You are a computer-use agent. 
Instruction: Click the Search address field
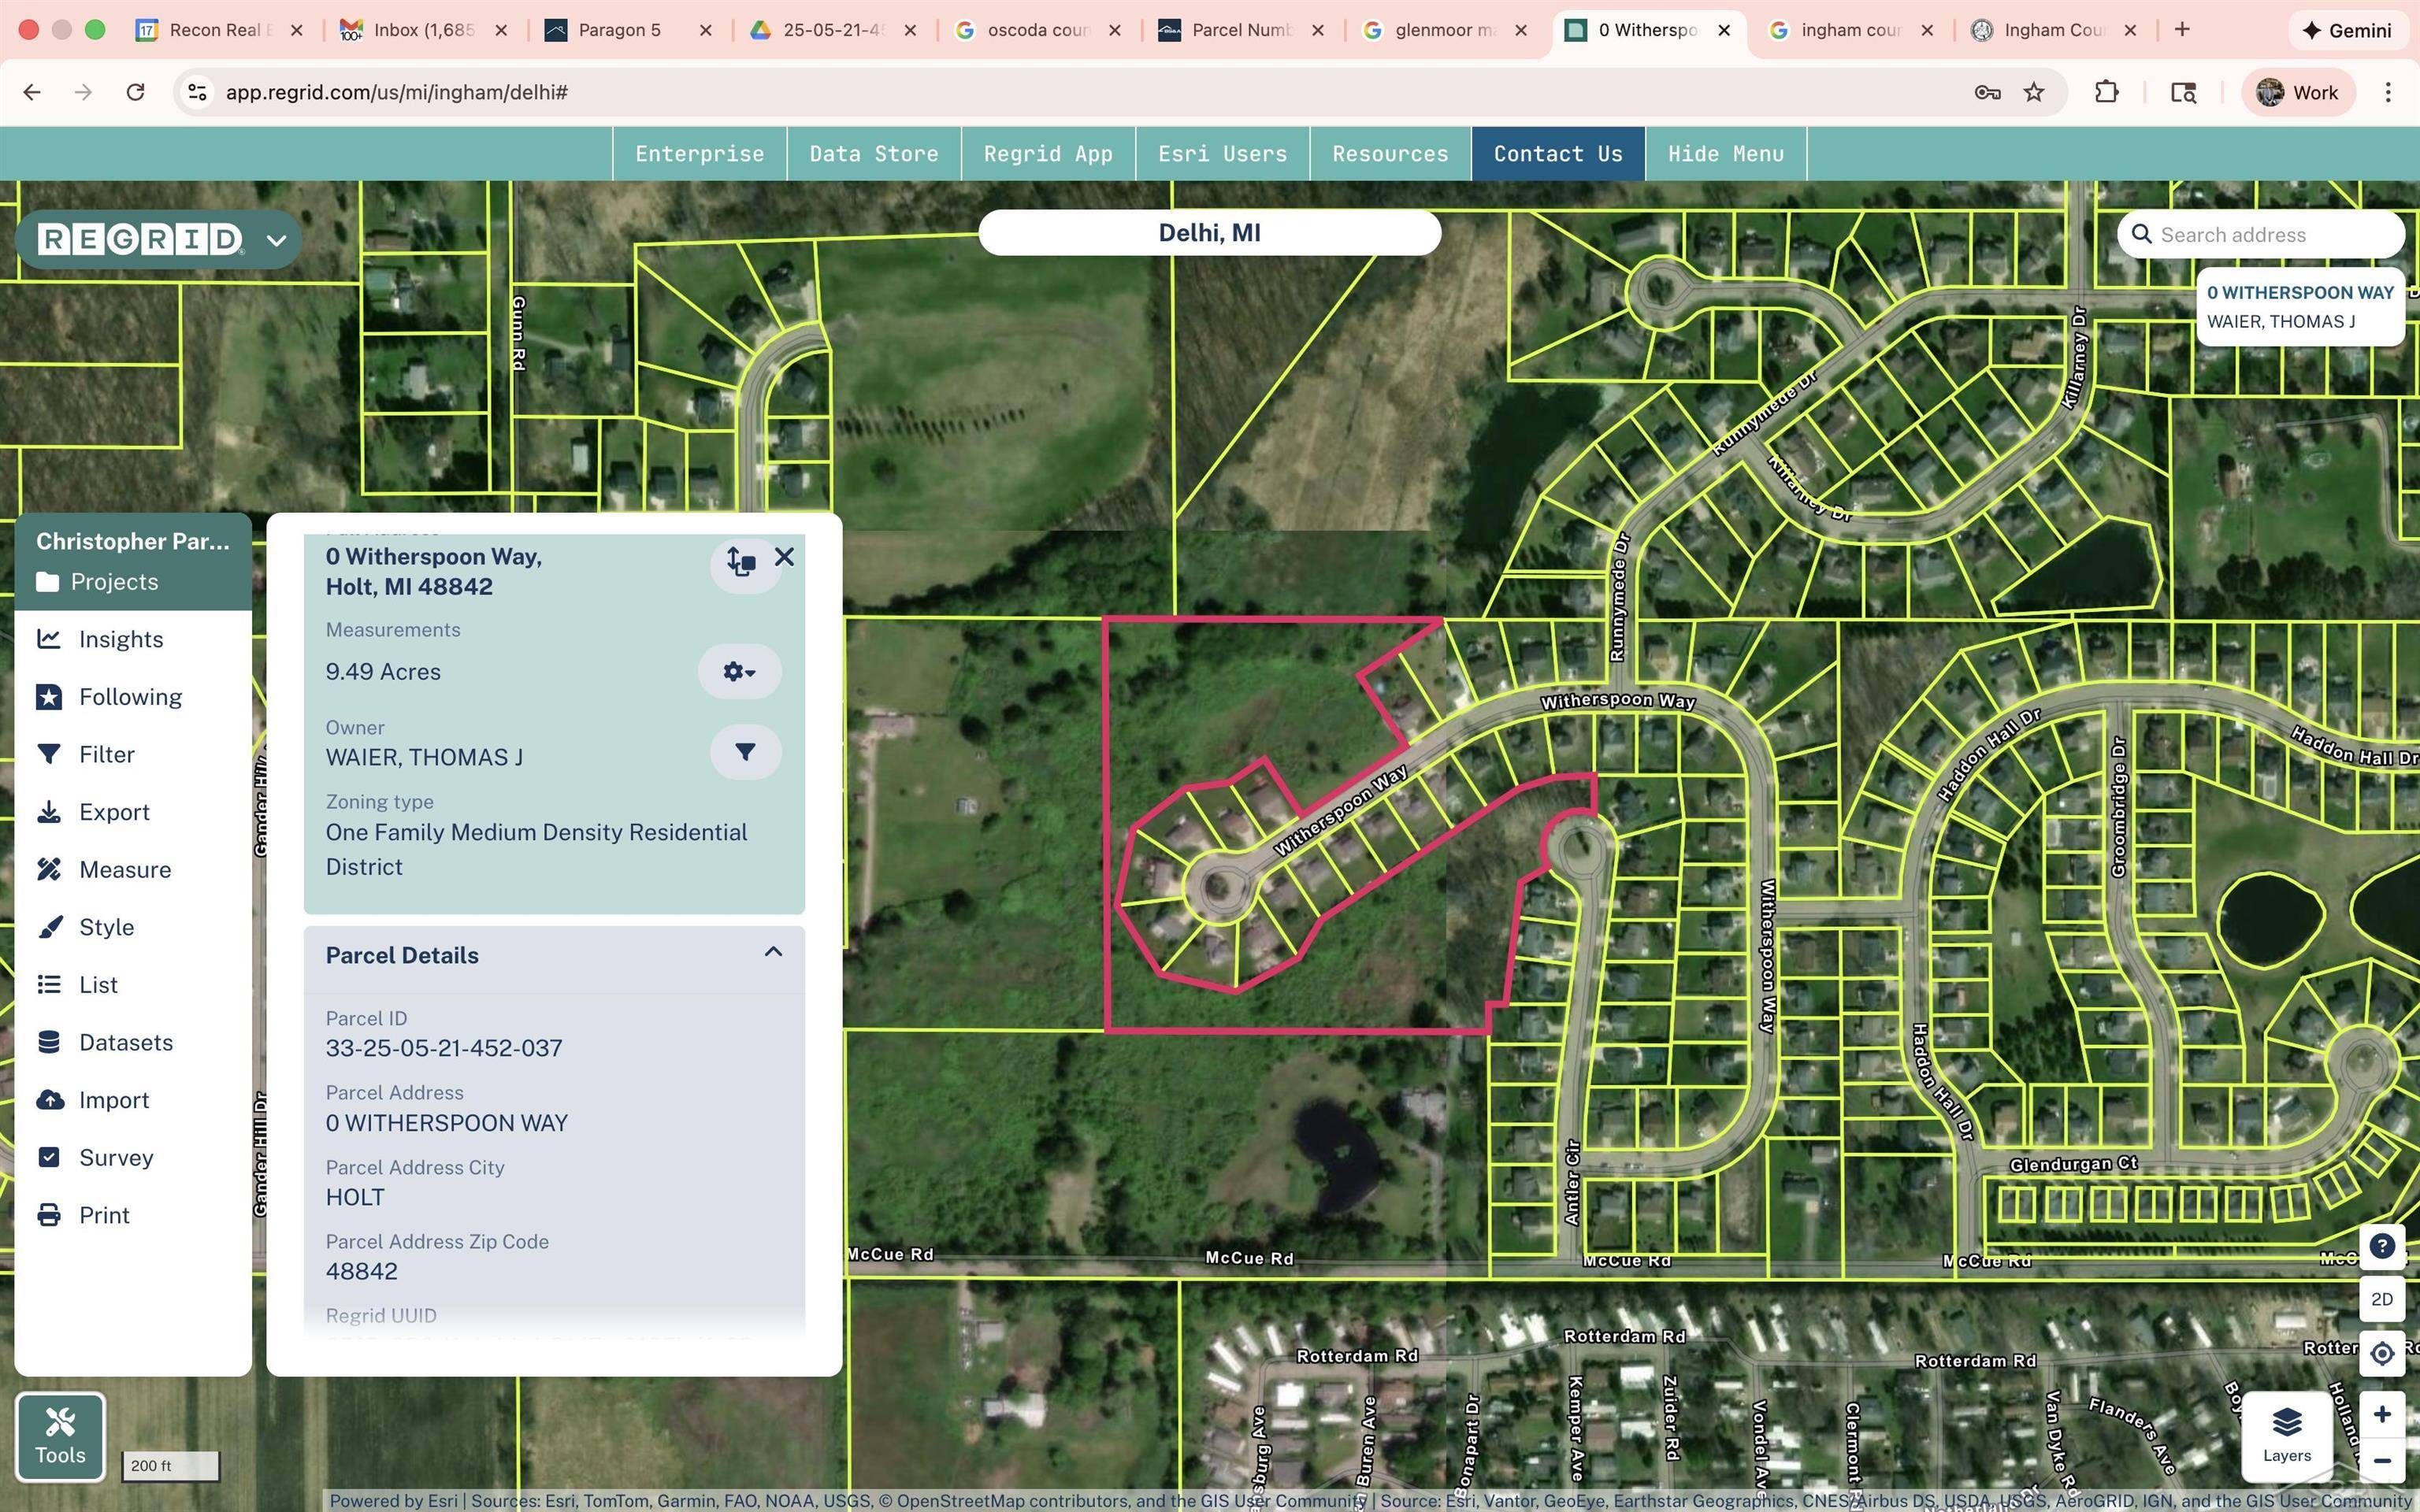click(2270, 234)
